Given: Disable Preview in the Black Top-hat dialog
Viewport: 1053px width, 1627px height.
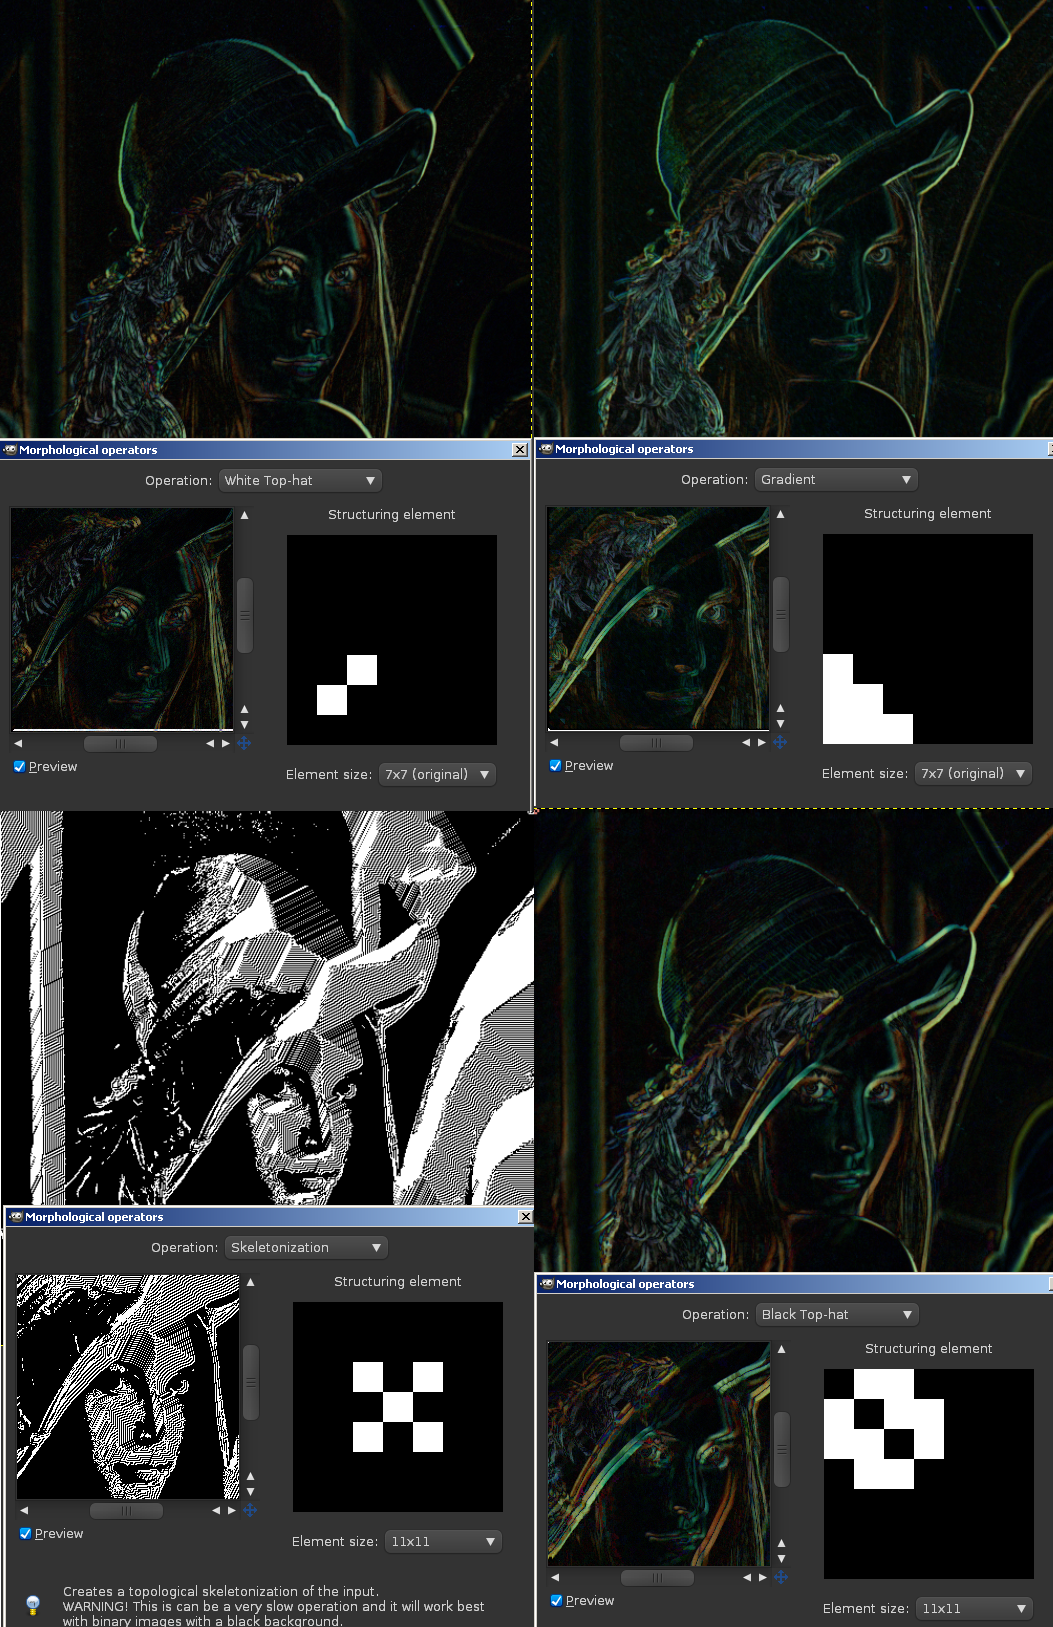Looking at the screenshot, I should [x=556, y=1601].
